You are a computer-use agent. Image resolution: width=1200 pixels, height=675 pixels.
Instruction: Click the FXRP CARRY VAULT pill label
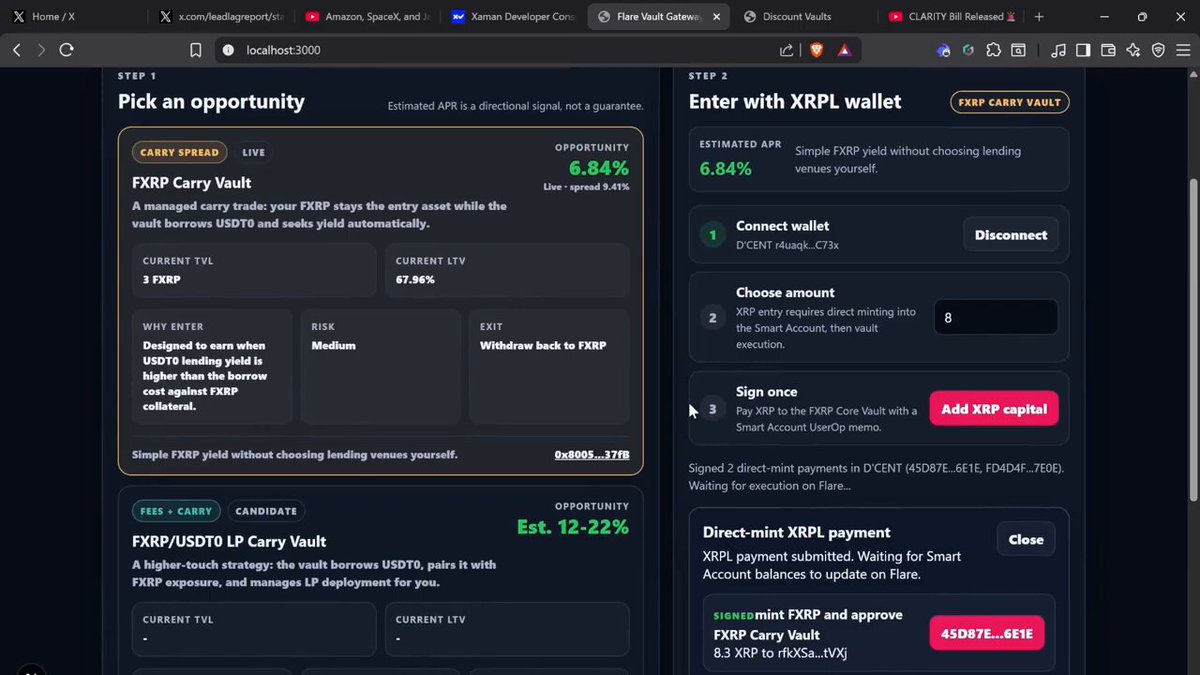1009,102
